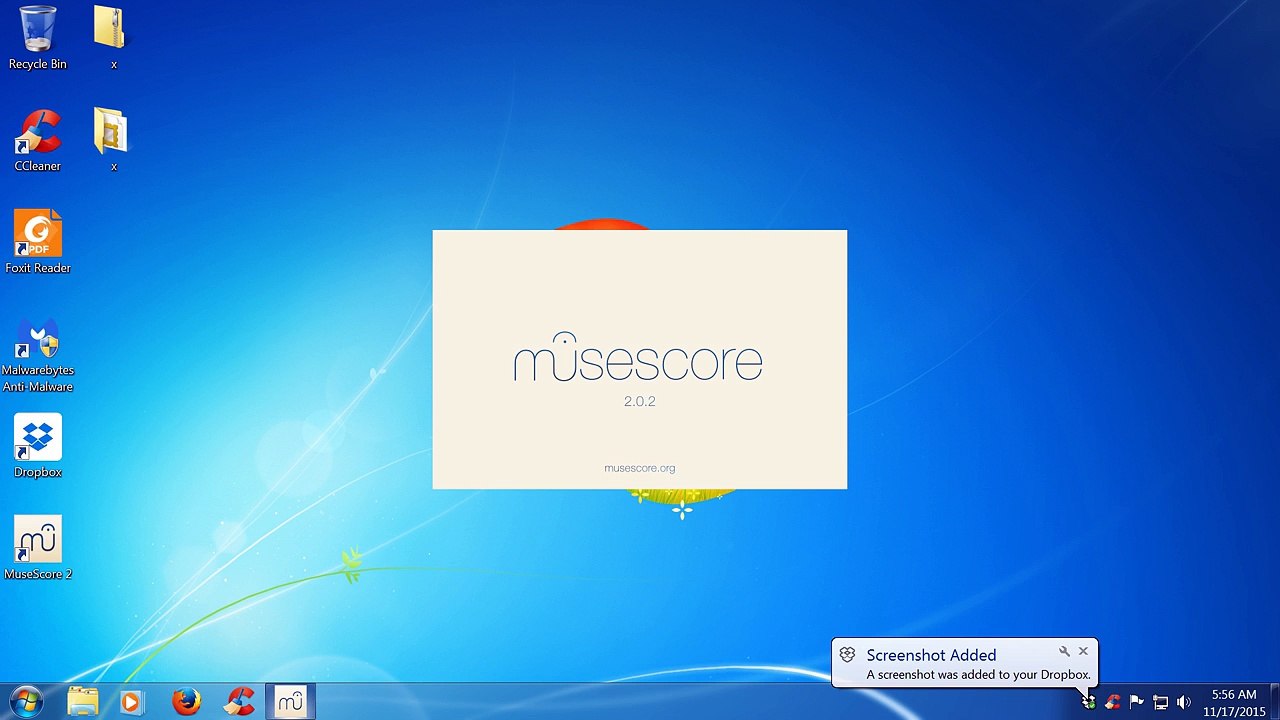Click the CCleaner system tray icon
This screenshot has height=720, width=1280.
pyautogui.click(x=1113, y=702)
